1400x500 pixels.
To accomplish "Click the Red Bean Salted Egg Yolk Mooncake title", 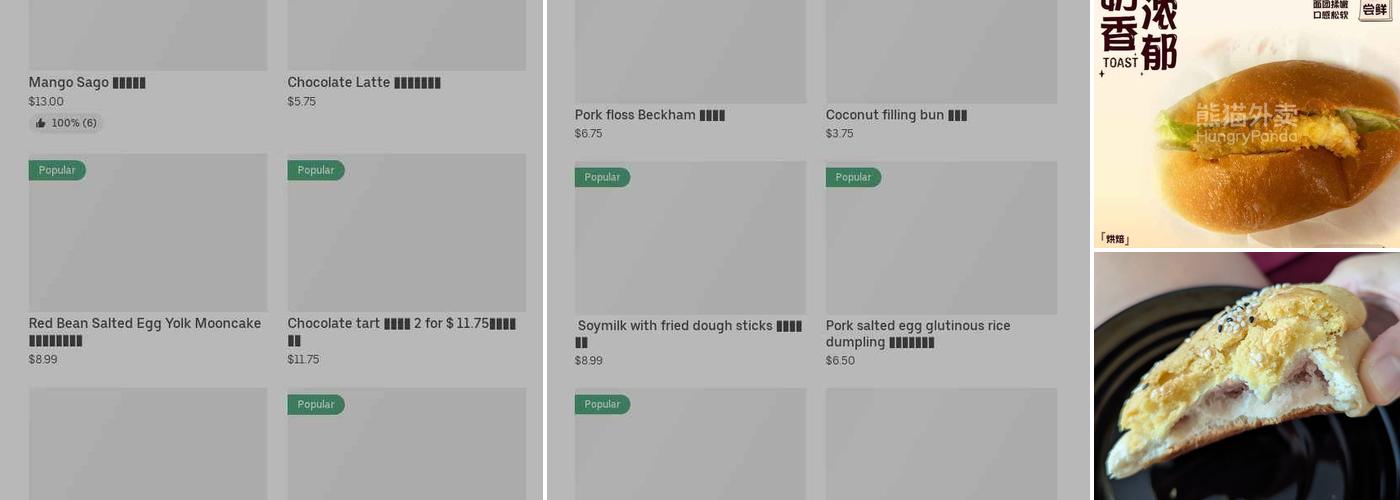I will point(145,323).
